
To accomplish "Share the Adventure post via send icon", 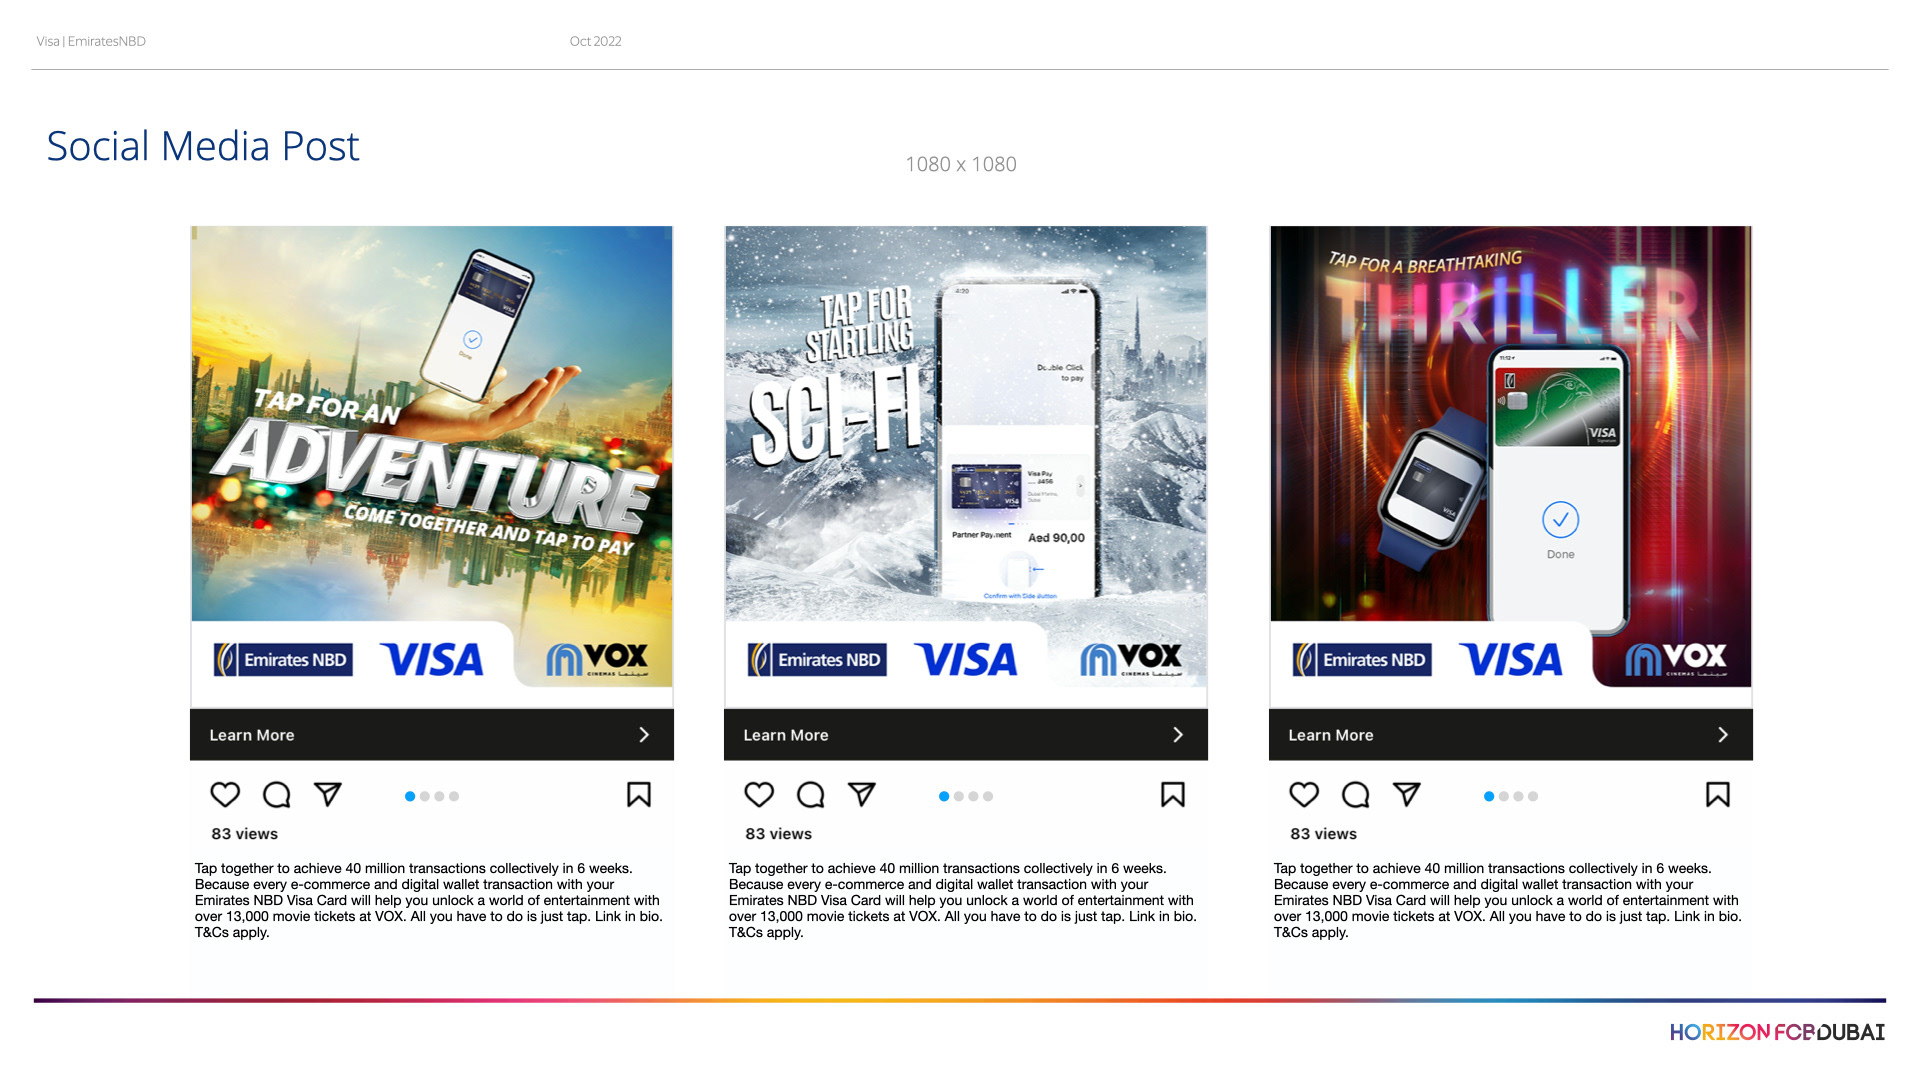I will click(328, 795).
